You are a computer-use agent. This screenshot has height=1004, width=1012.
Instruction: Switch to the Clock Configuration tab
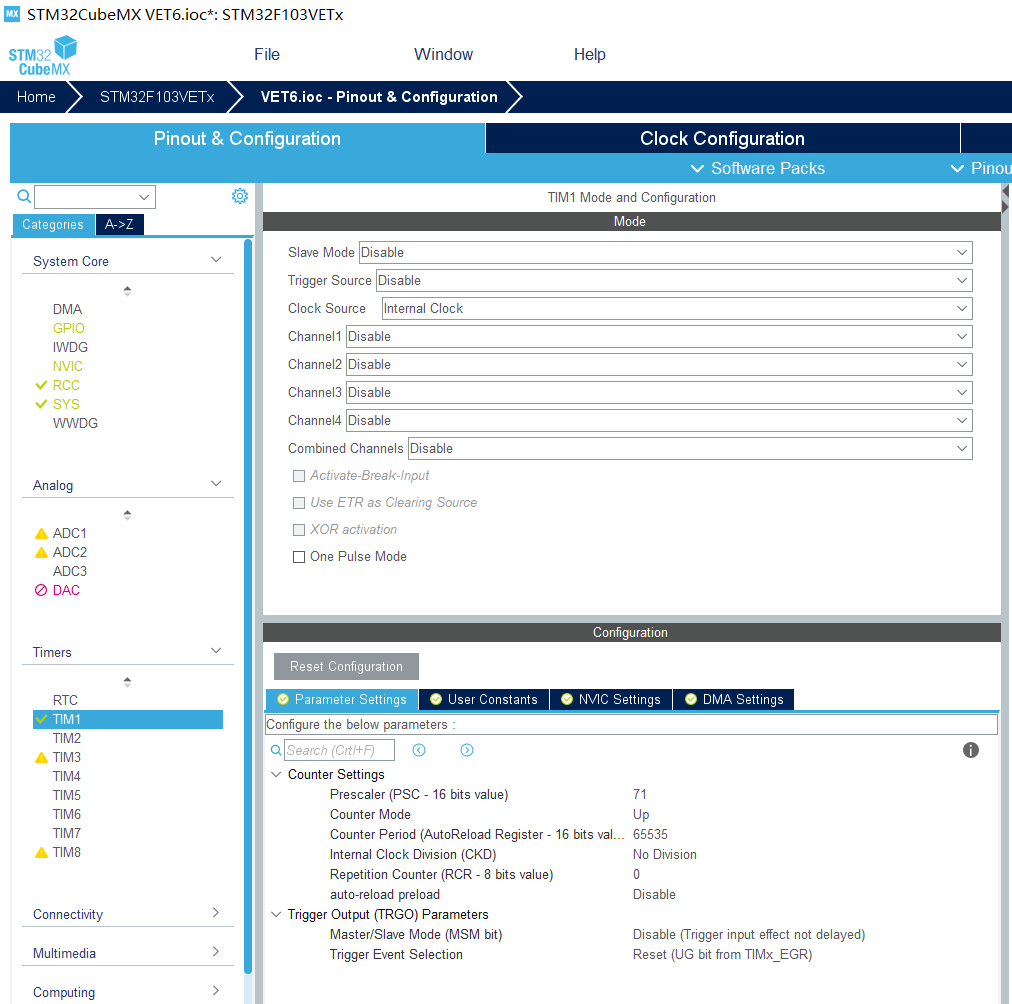pos(722,138)
